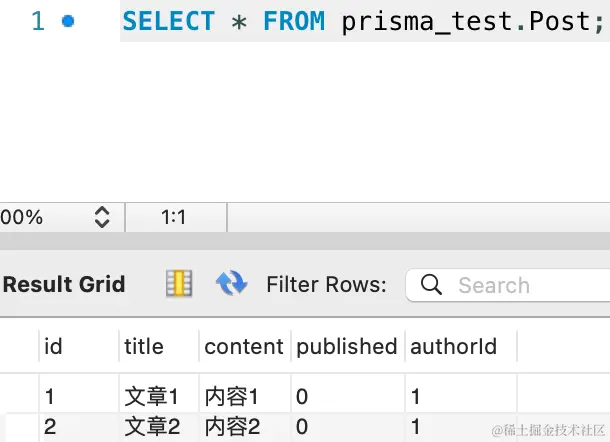Click the published value 0 in row 1
This screenshot has width=610, height=442.
[302, 397]
